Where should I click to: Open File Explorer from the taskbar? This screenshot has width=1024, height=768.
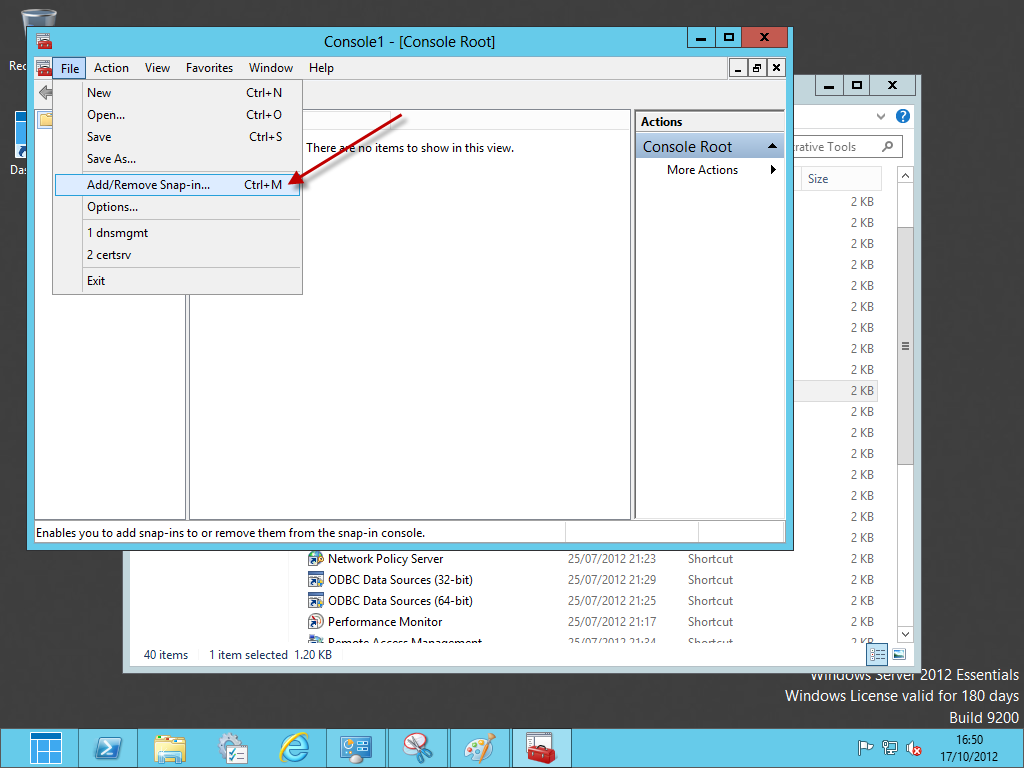170,748
